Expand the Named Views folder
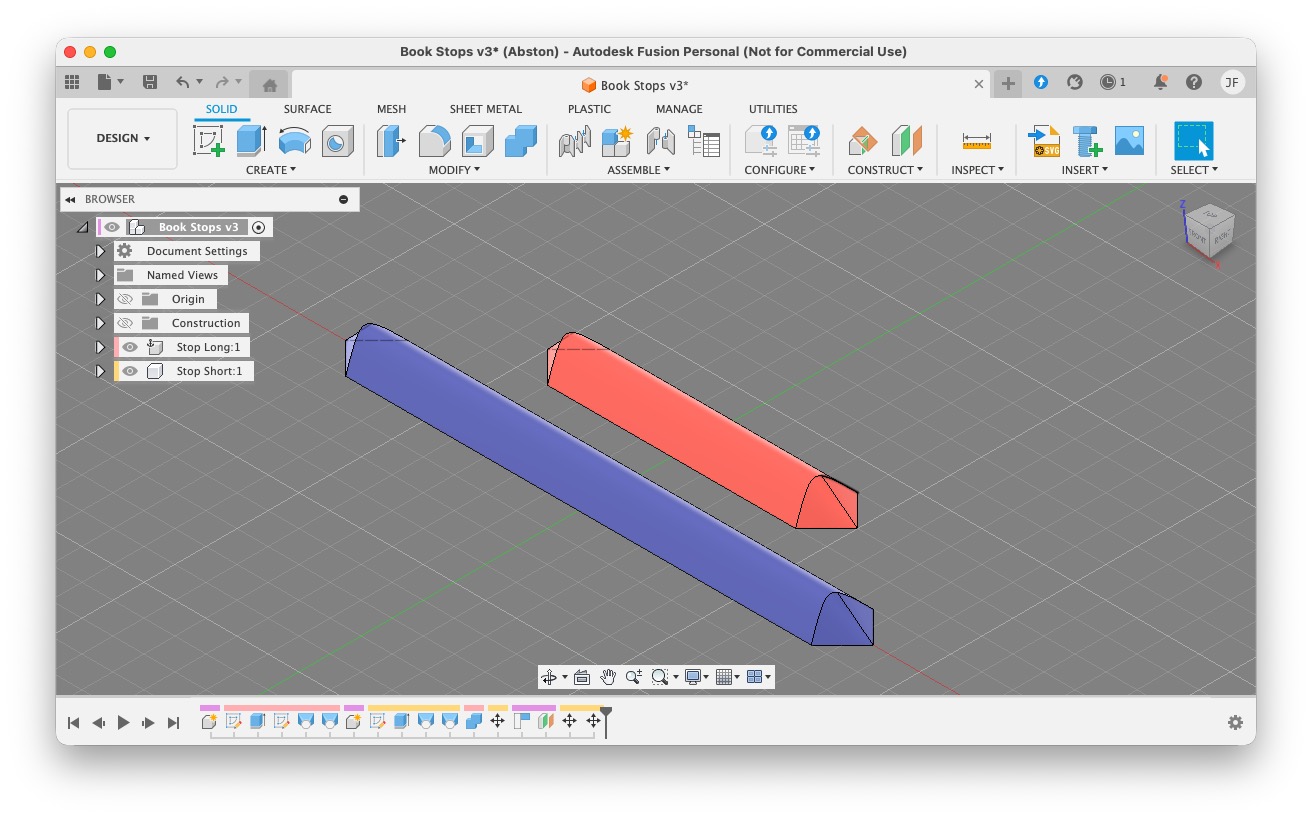The image size is (1312, 819). [100, 275]
